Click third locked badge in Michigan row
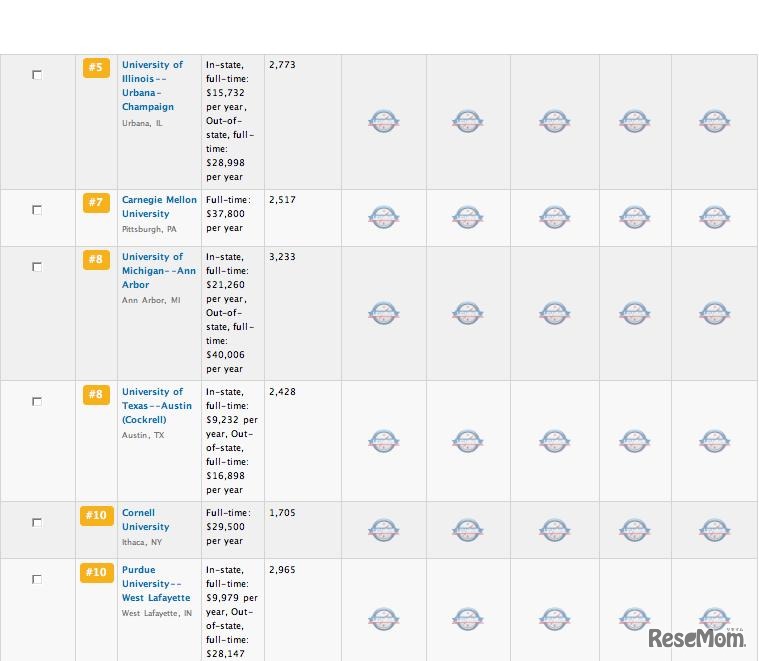Viewport: 759px width, 661px height. coord(555,313)
